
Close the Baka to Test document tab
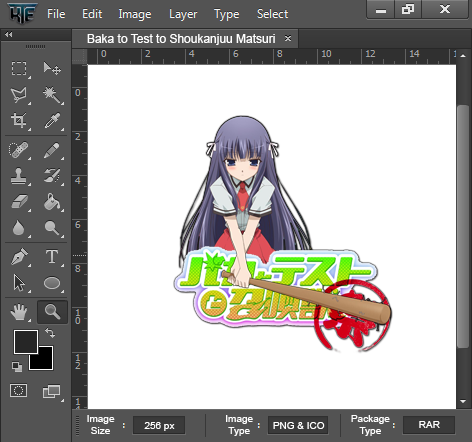[x=288, y=38]
